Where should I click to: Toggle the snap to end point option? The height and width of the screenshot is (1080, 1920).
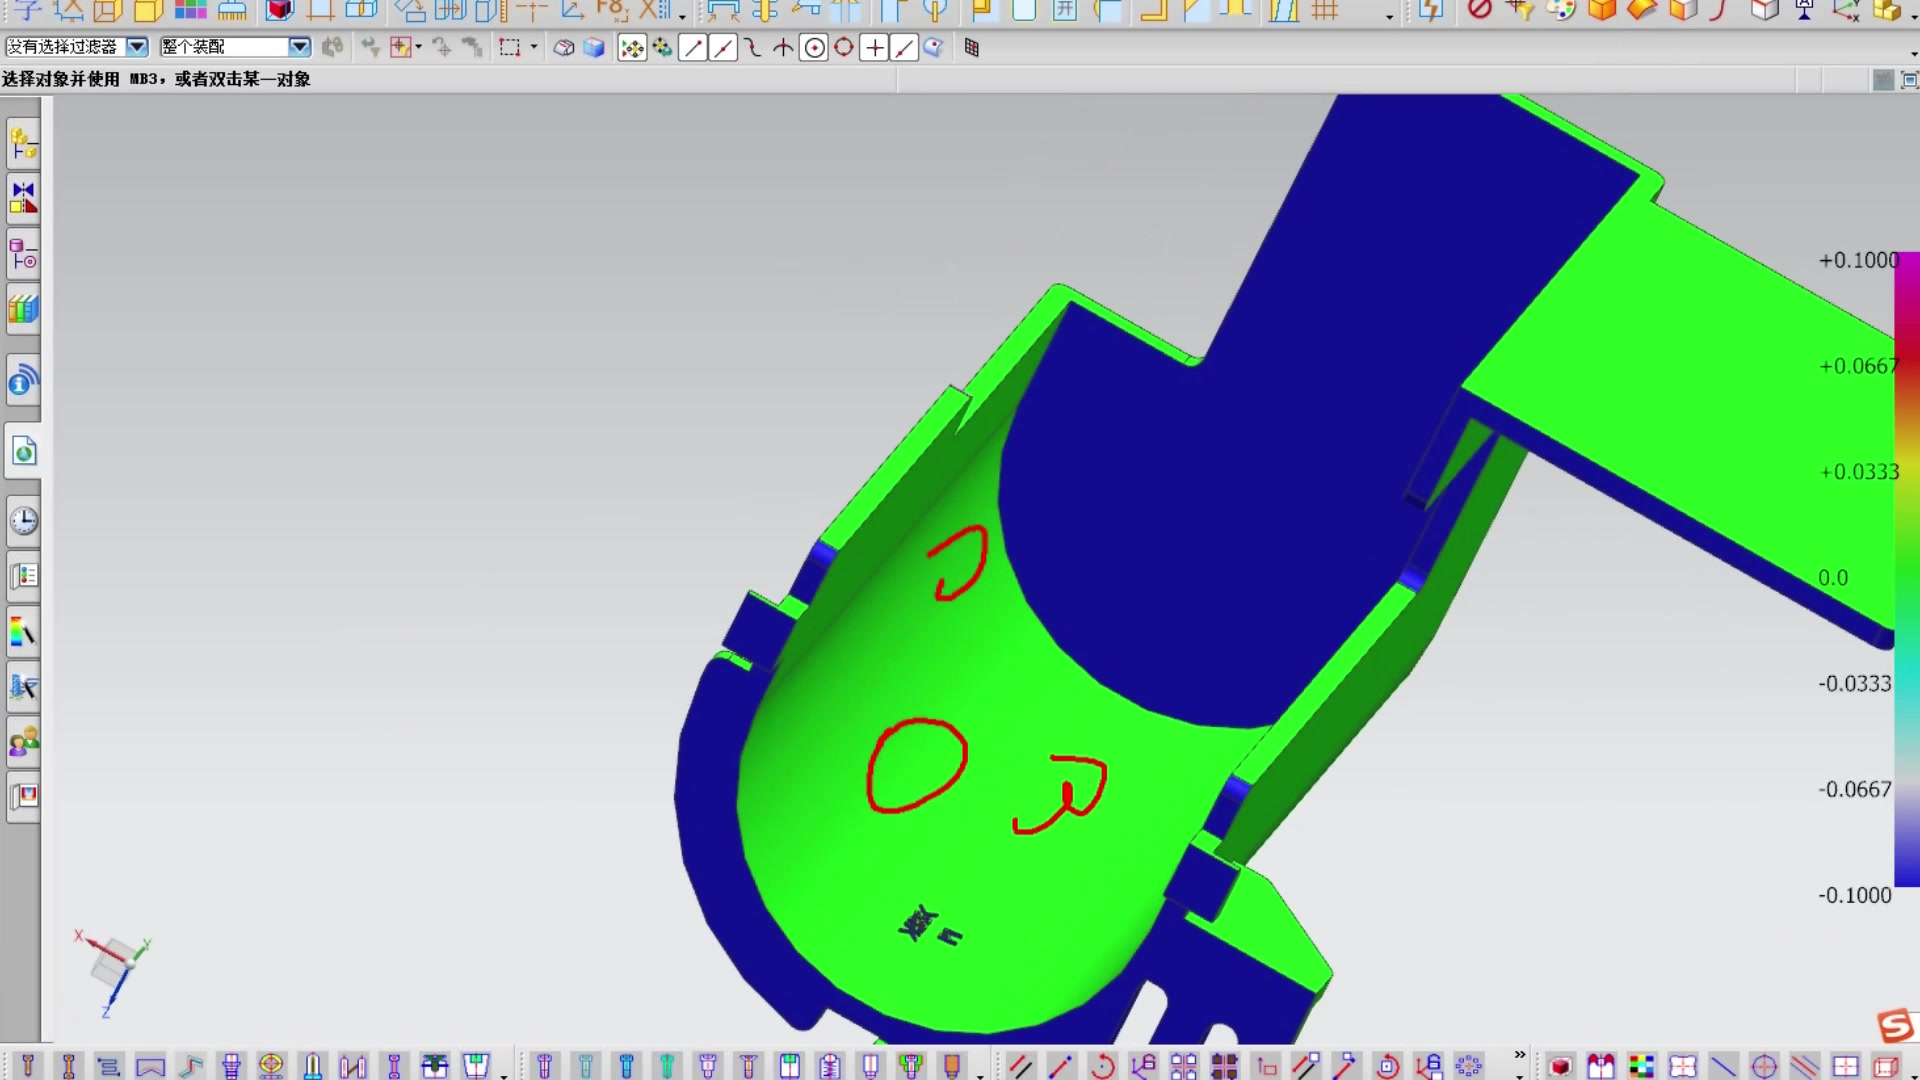693,48
